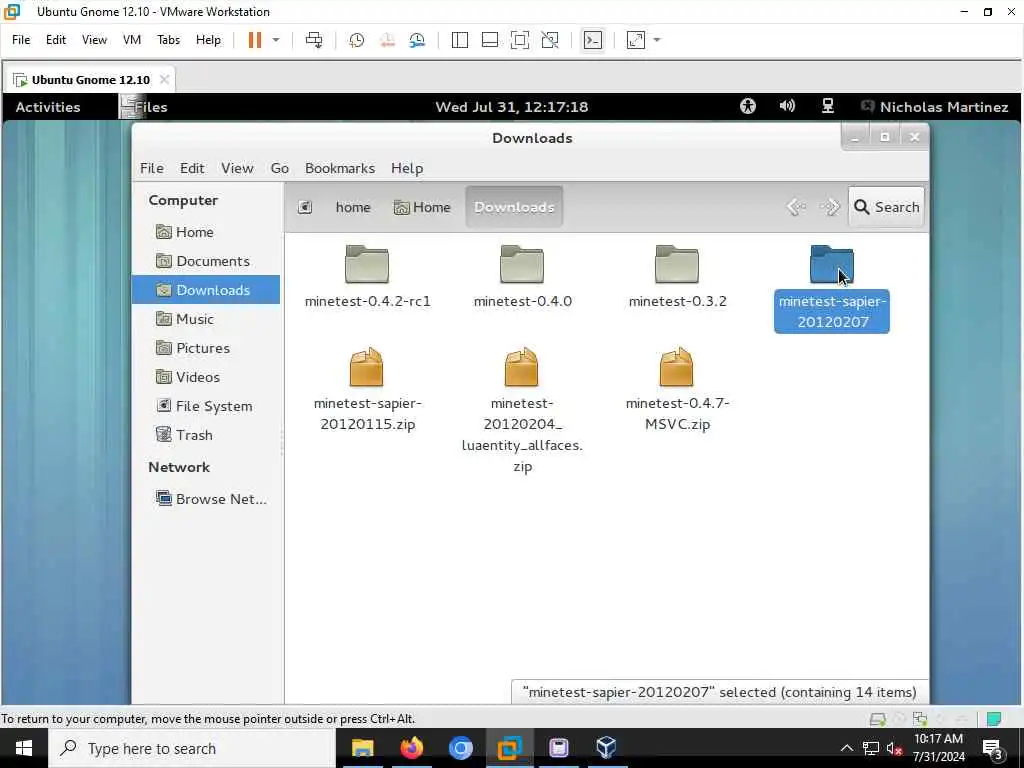Open the VM menu

click(132, 40)
